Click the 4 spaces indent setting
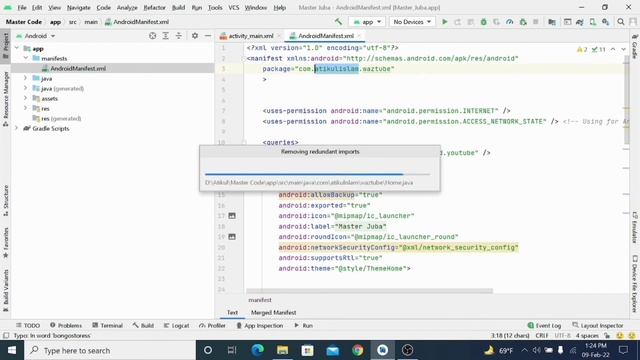The image size is (640, 360). click(x=587, y=336)
